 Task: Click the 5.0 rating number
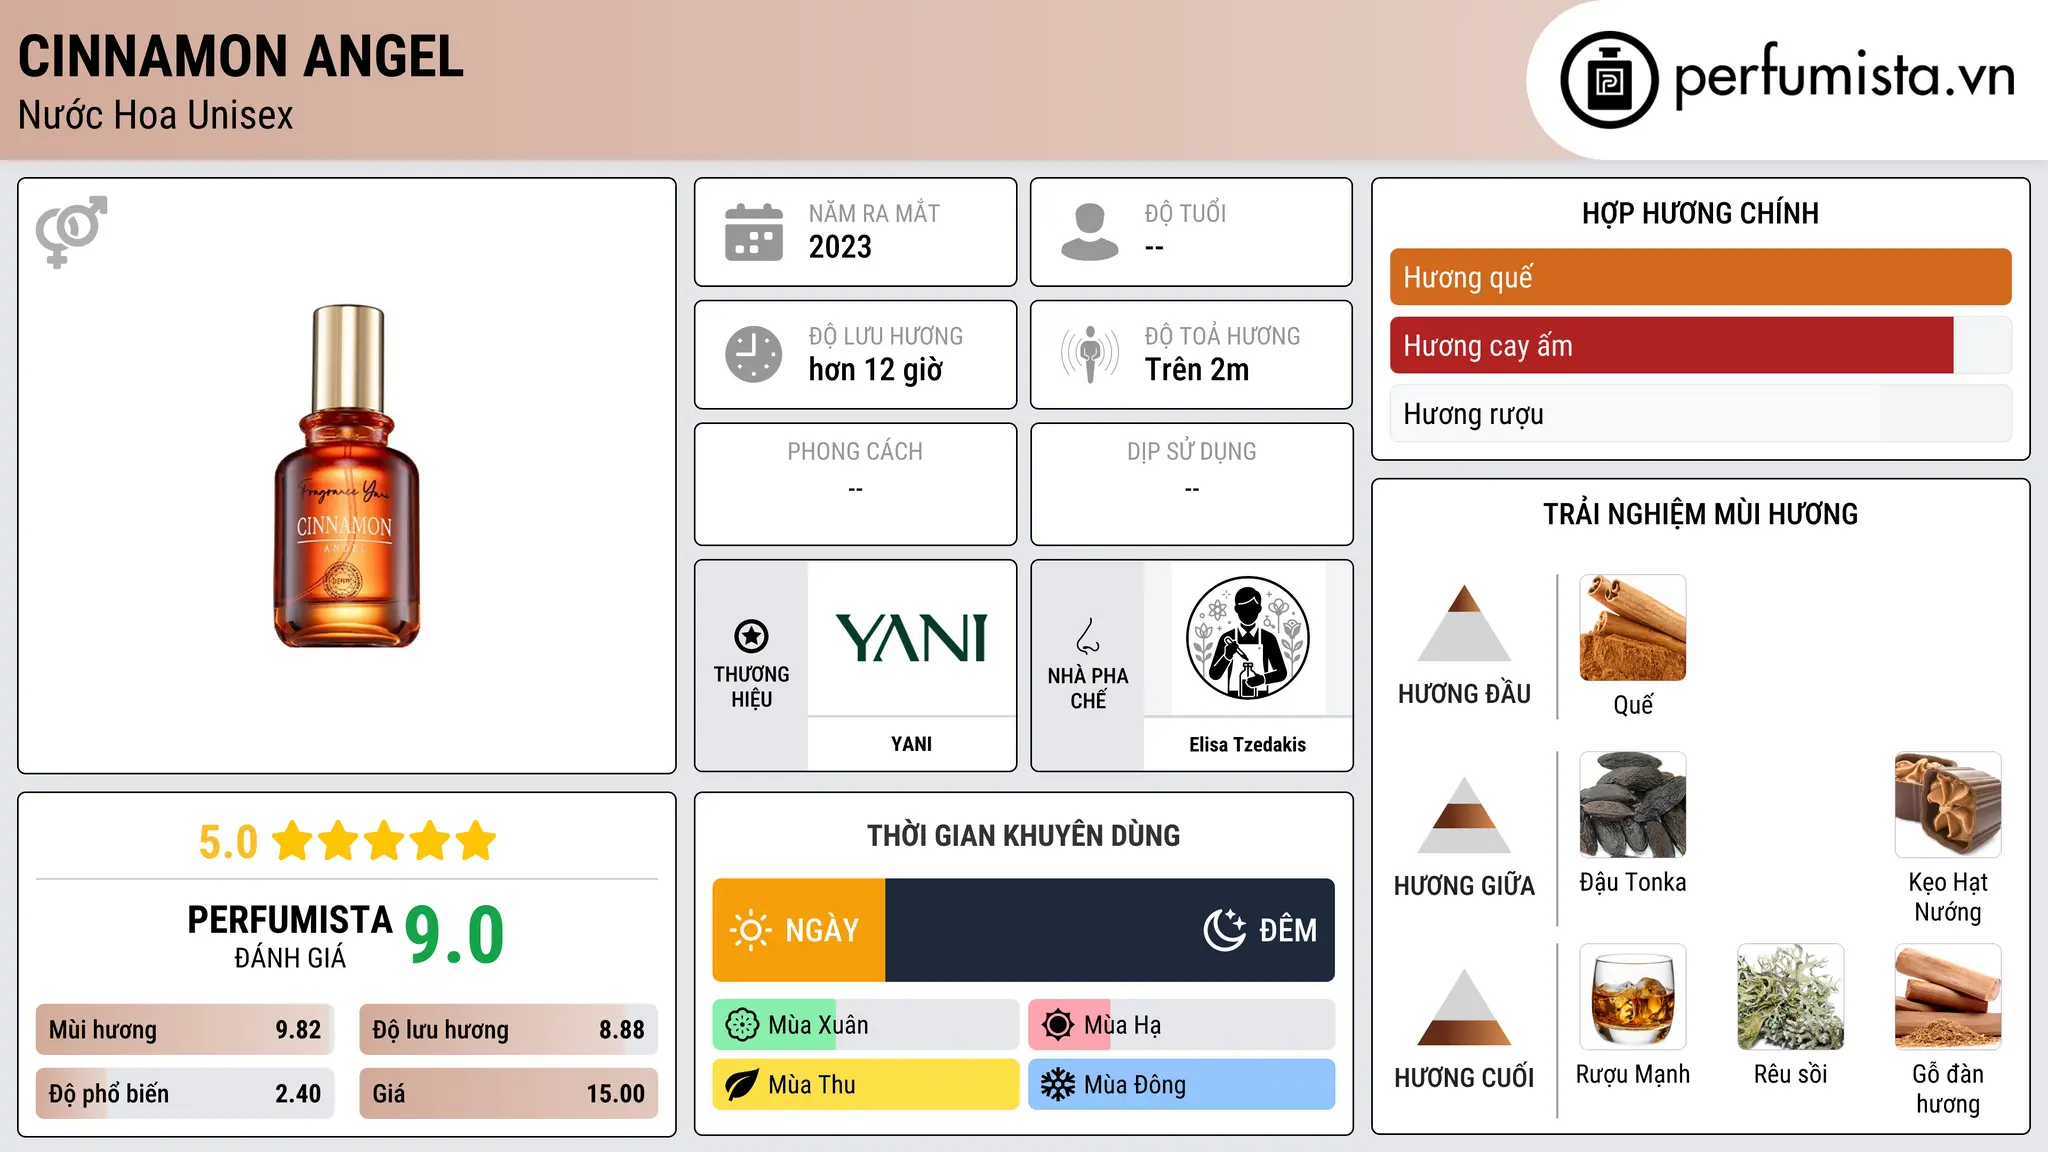[x=228, y=842]
